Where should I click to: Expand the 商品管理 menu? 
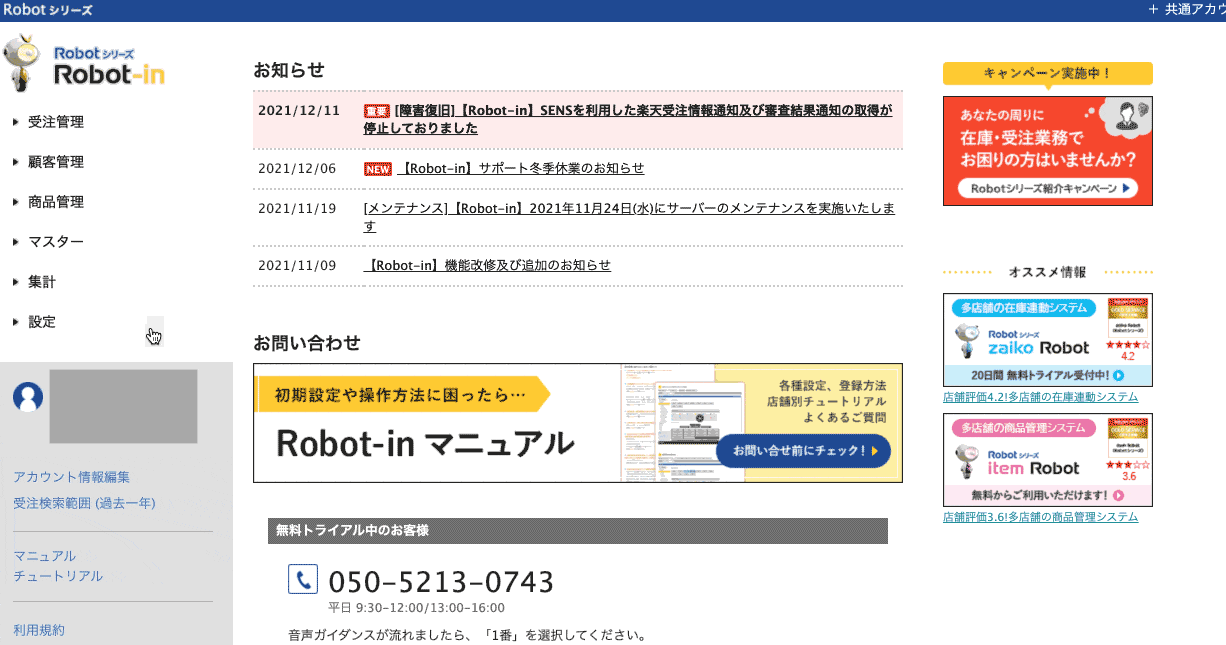point(56,202)
